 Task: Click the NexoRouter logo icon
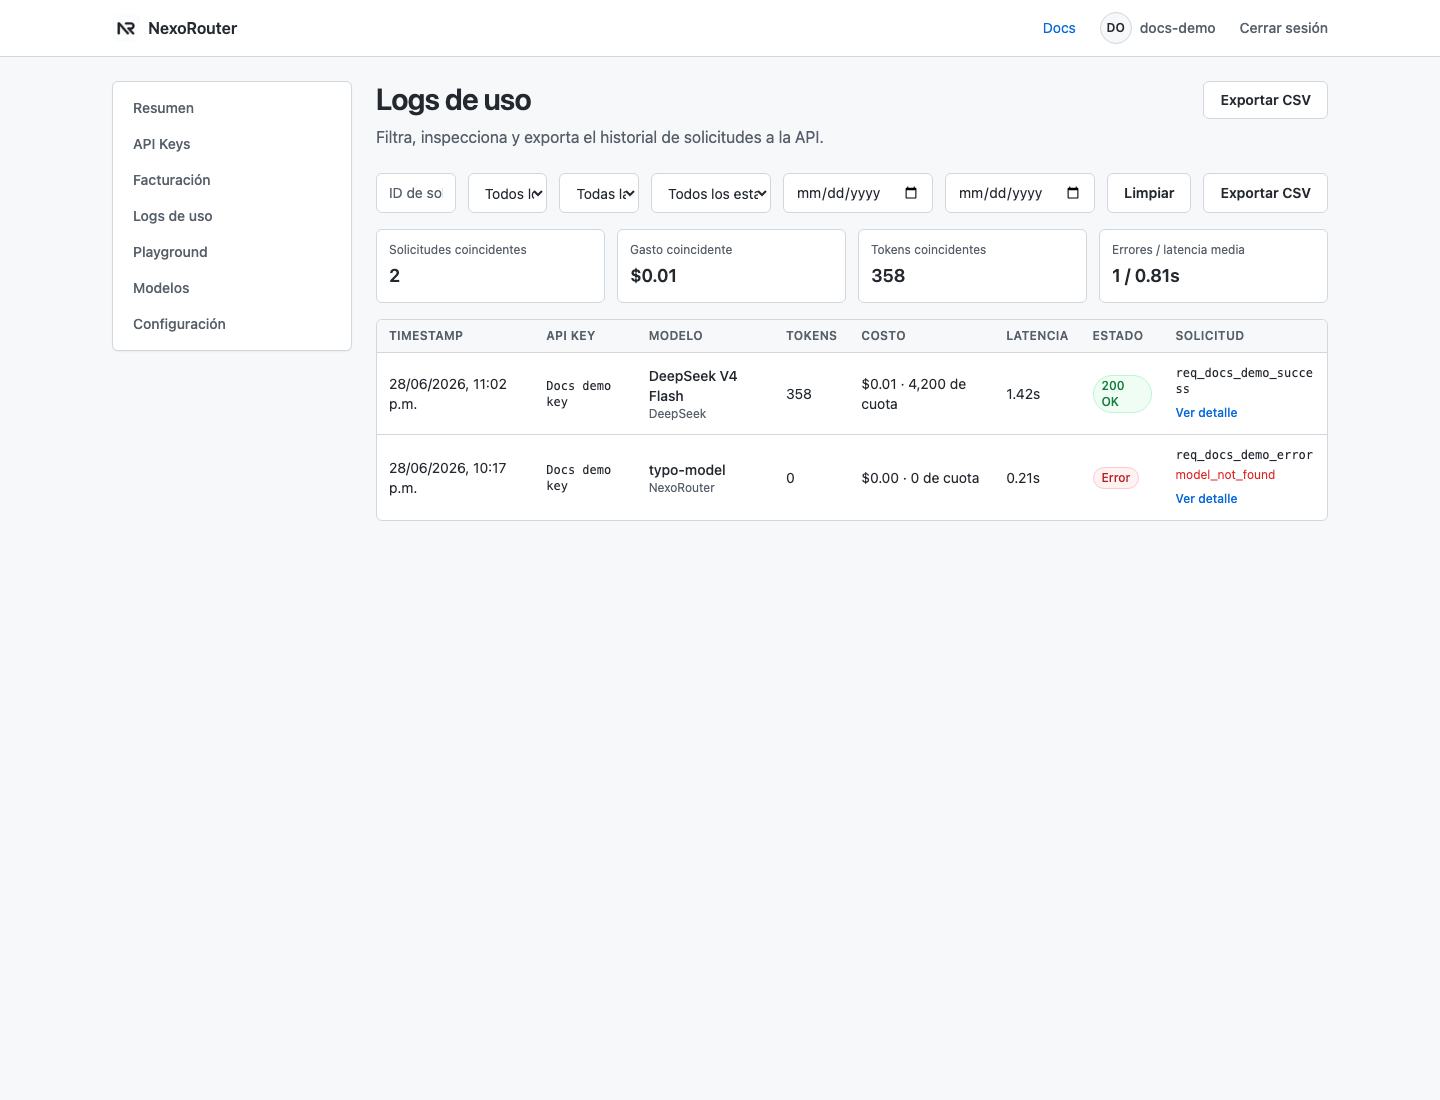click(126, 28)
